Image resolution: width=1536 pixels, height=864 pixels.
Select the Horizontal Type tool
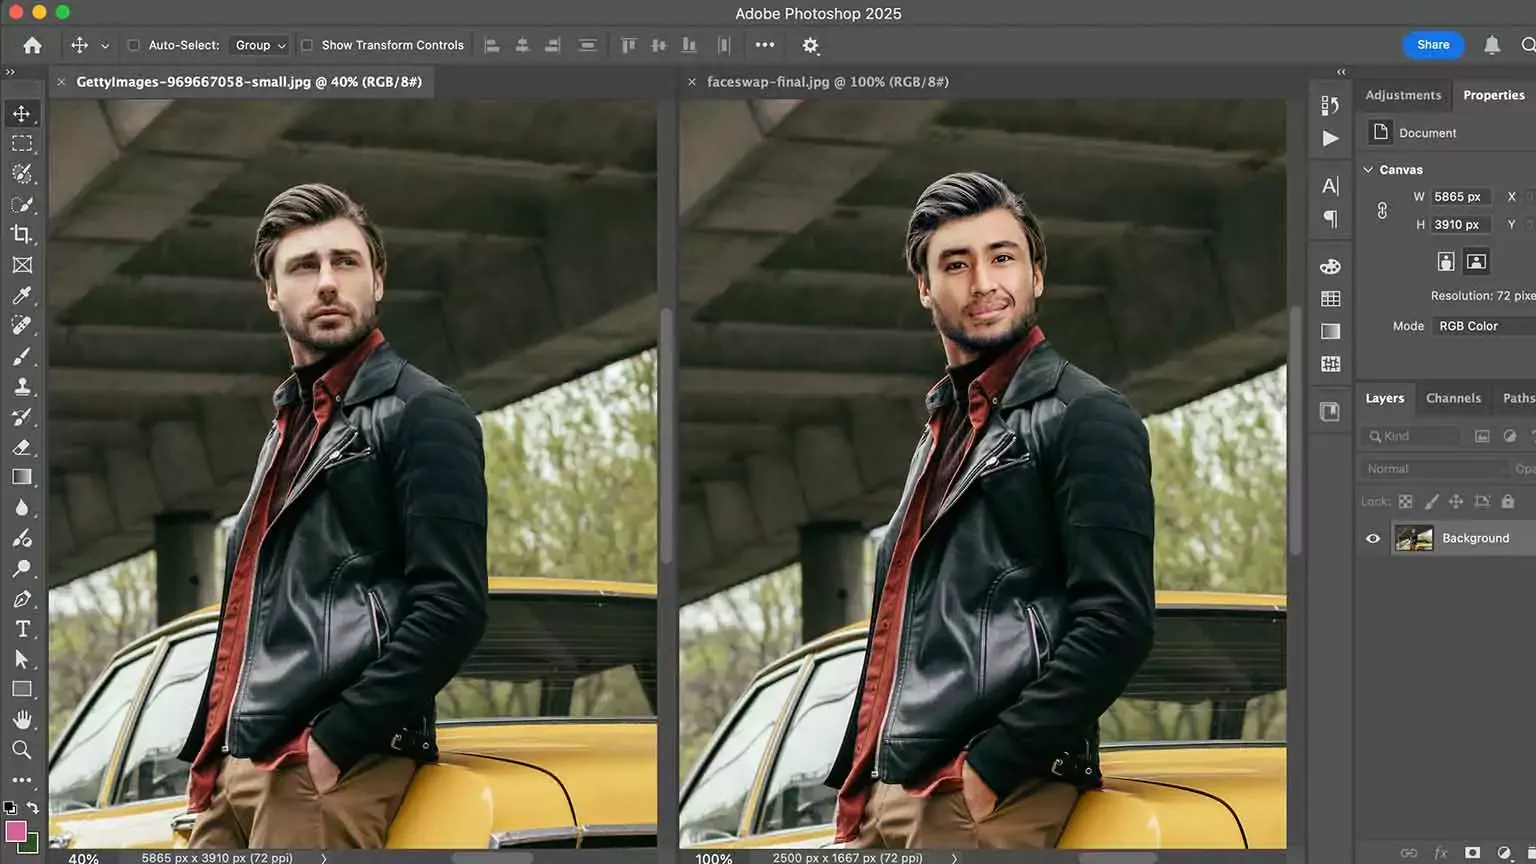[22, 629]
